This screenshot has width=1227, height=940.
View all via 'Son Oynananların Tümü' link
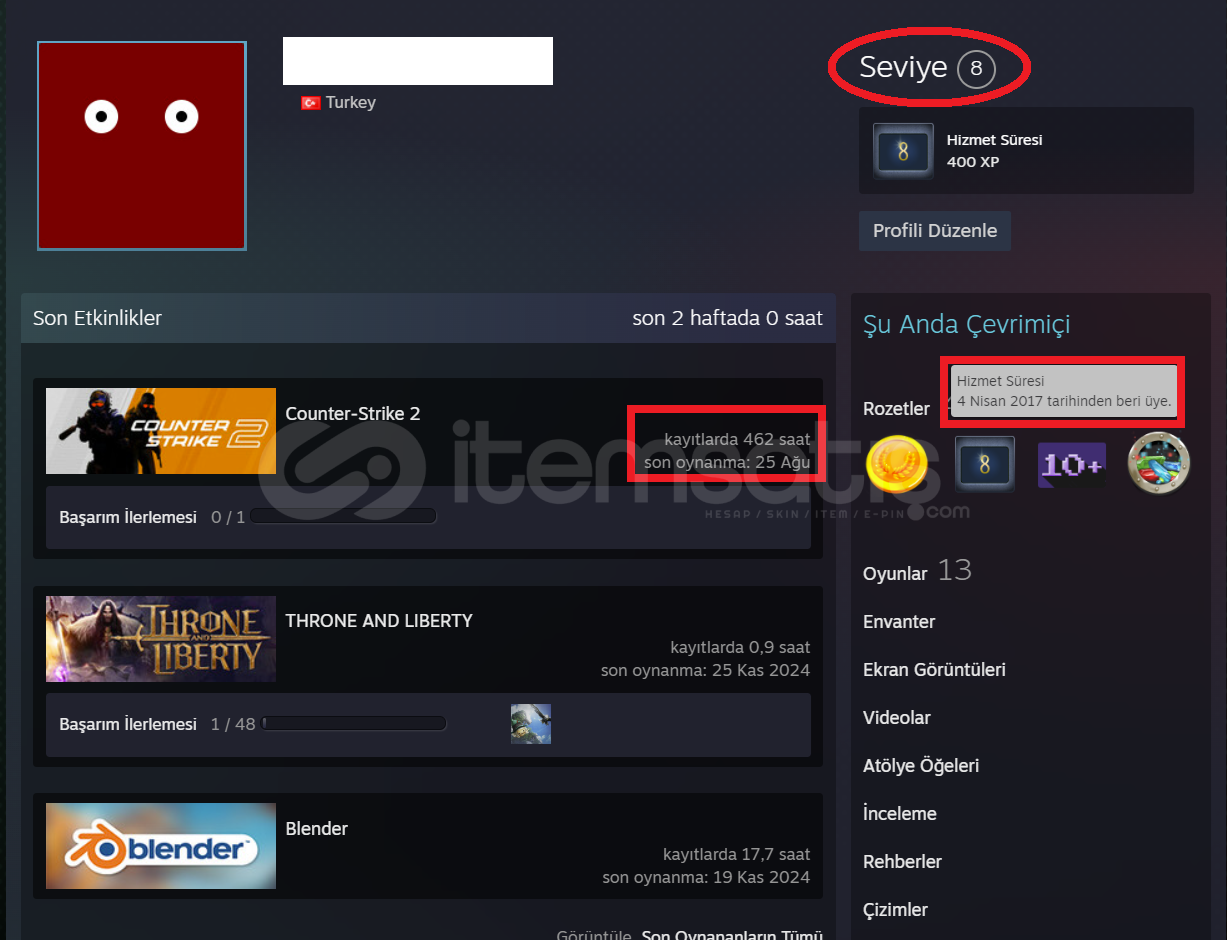point(732,936)
